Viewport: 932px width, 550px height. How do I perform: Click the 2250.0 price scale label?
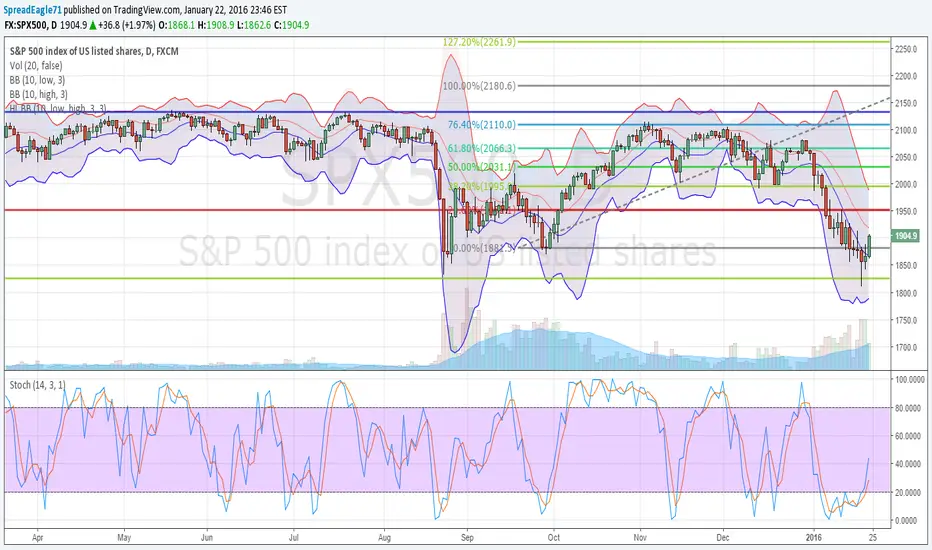907,49
